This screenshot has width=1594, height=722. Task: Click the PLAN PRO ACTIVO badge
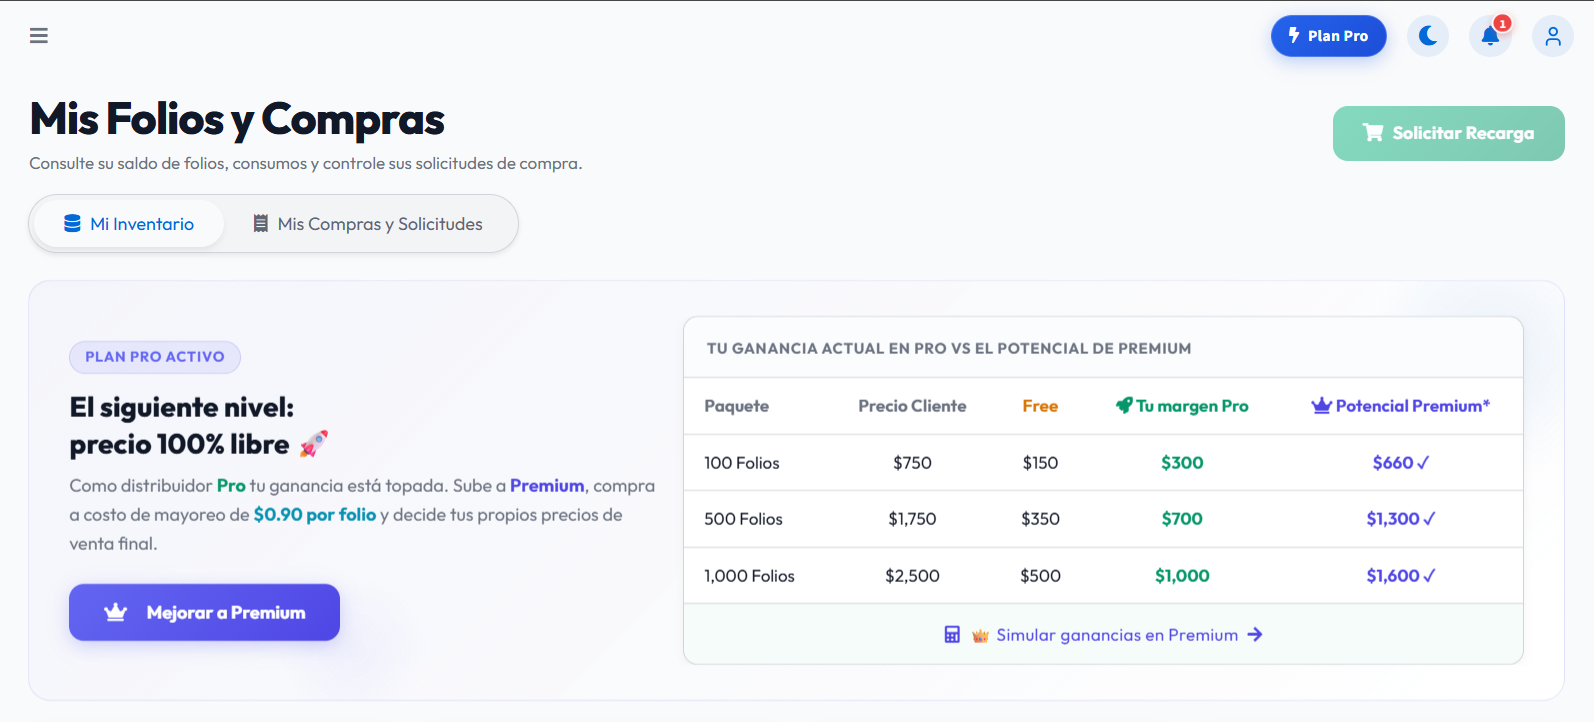click(155, 357)
